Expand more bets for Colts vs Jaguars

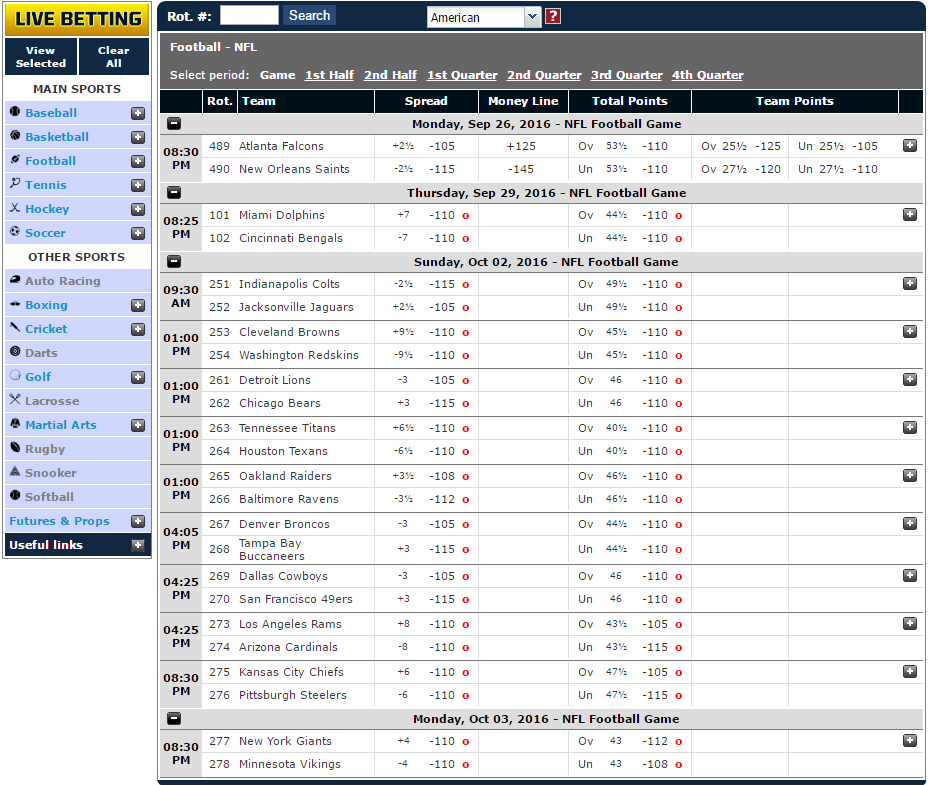(x=910, y=284)
